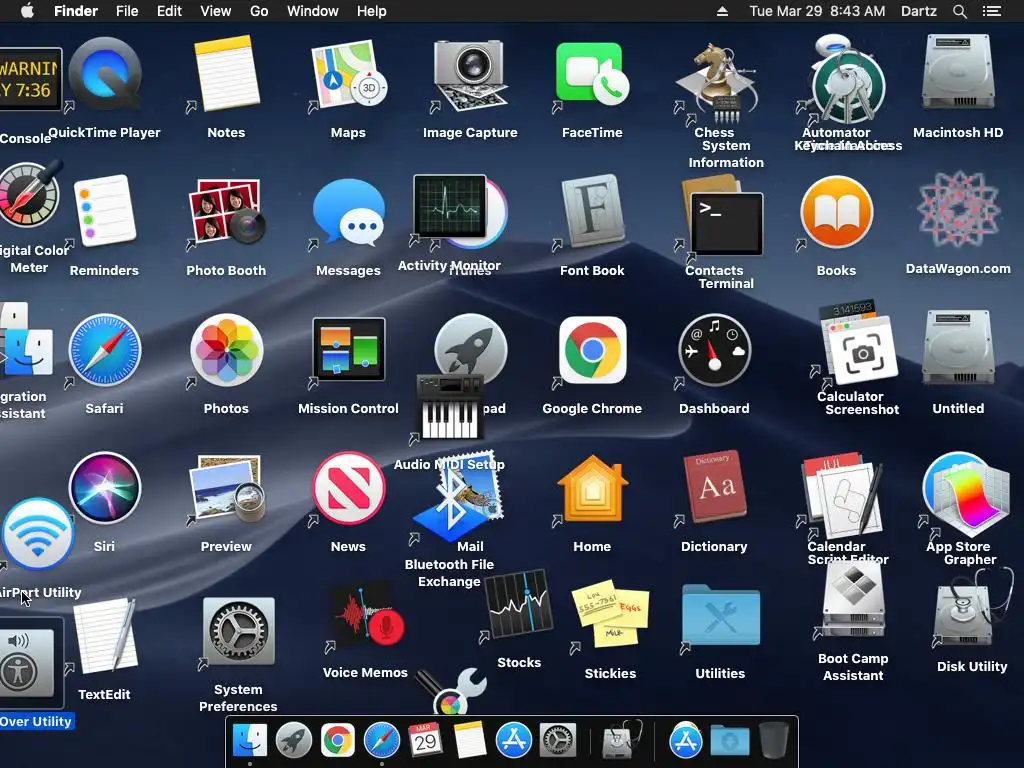Open the Help menu
The image size is (1024, 768).
(372, 11)
